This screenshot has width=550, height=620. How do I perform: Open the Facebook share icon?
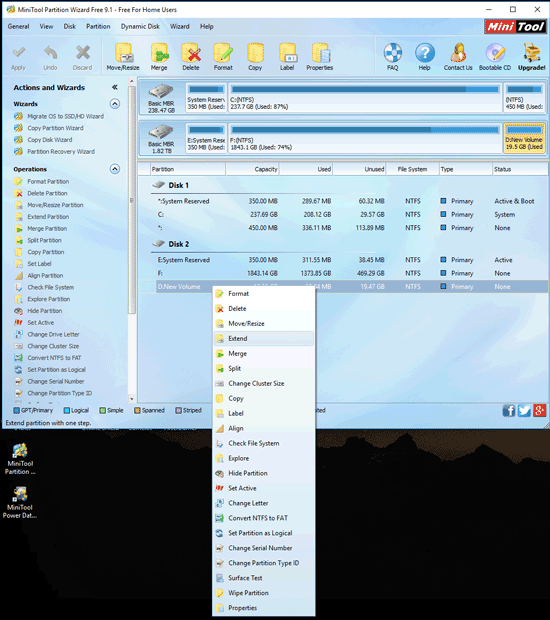508,410
